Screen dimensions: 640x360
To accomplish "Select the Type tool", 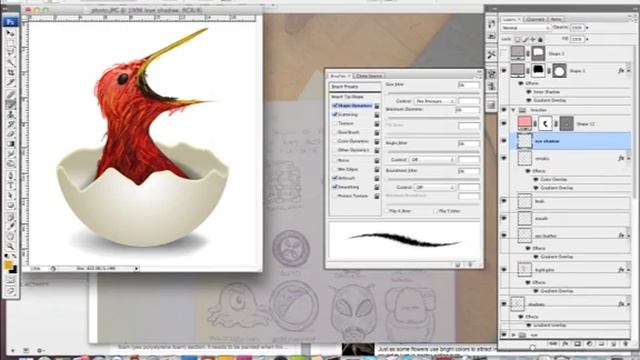I will coord(11,186).
